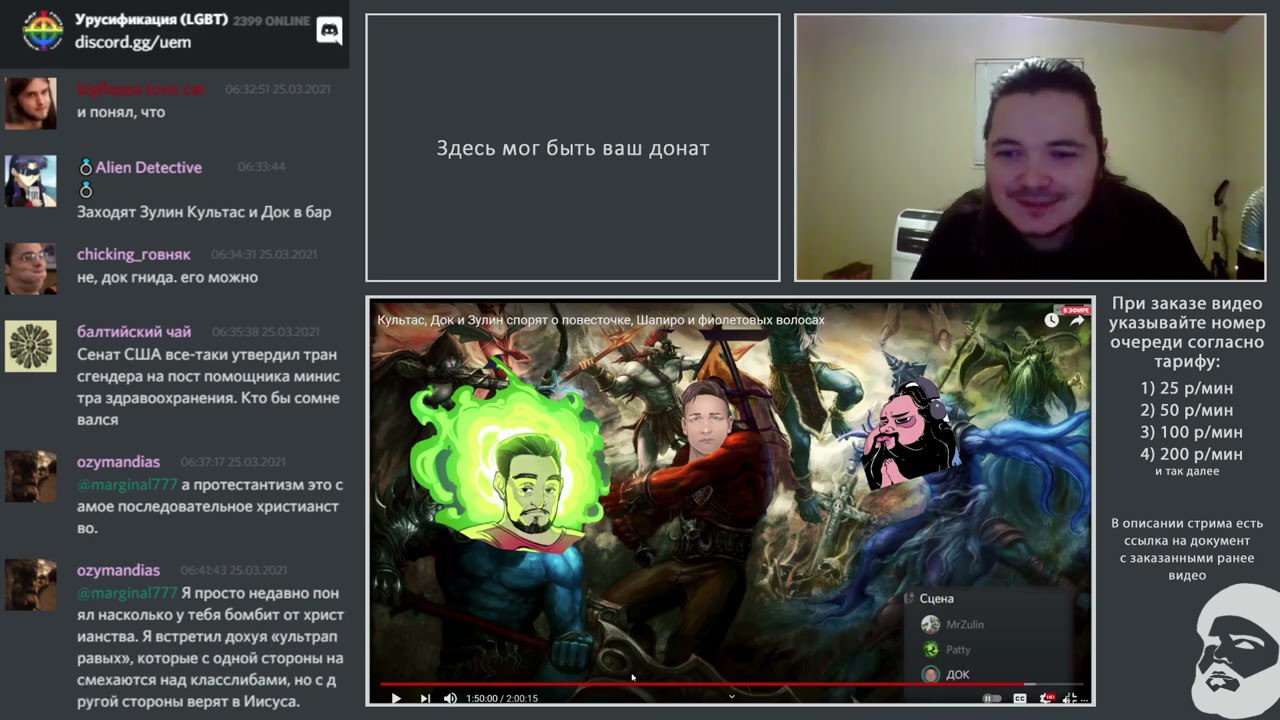This screenshot has height=720, width=1280.
Task: Open балтийский чай flower avatar
Action: point(30,346)
